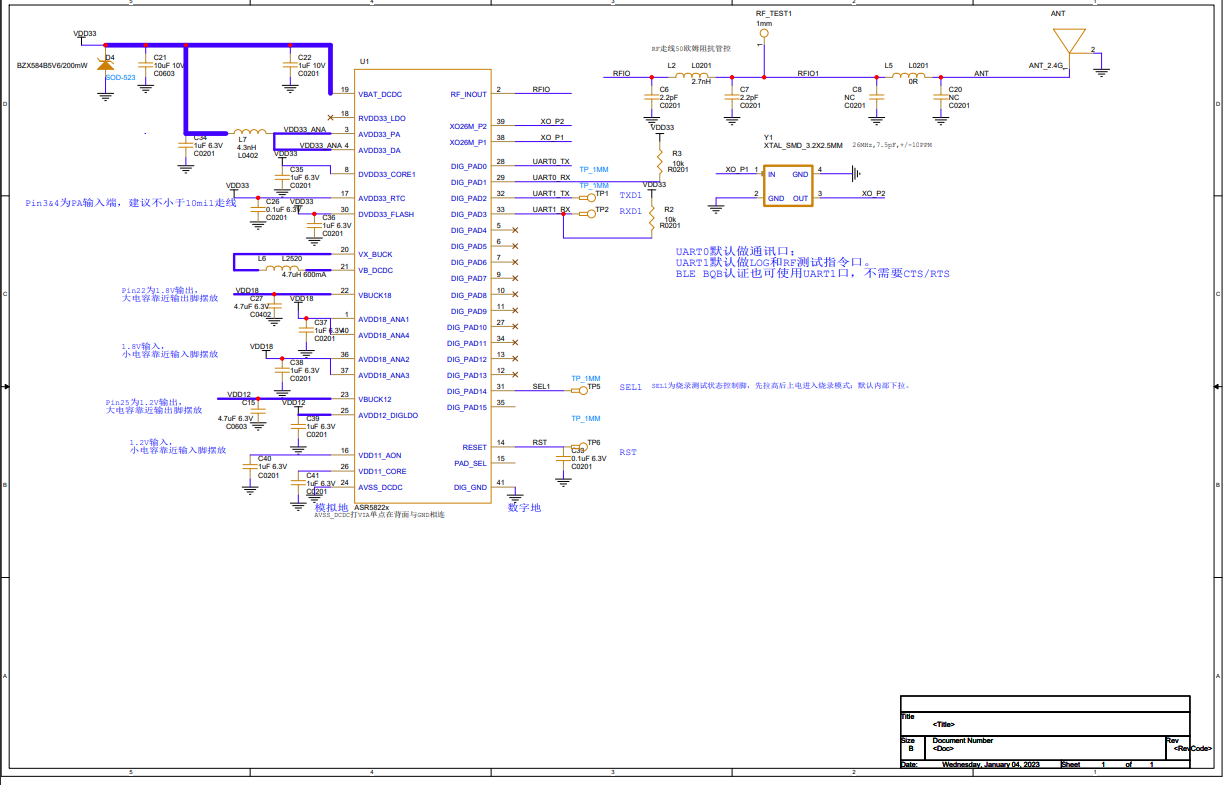
Task: Select the TP5 test point symbol
Action: (581, 390)
